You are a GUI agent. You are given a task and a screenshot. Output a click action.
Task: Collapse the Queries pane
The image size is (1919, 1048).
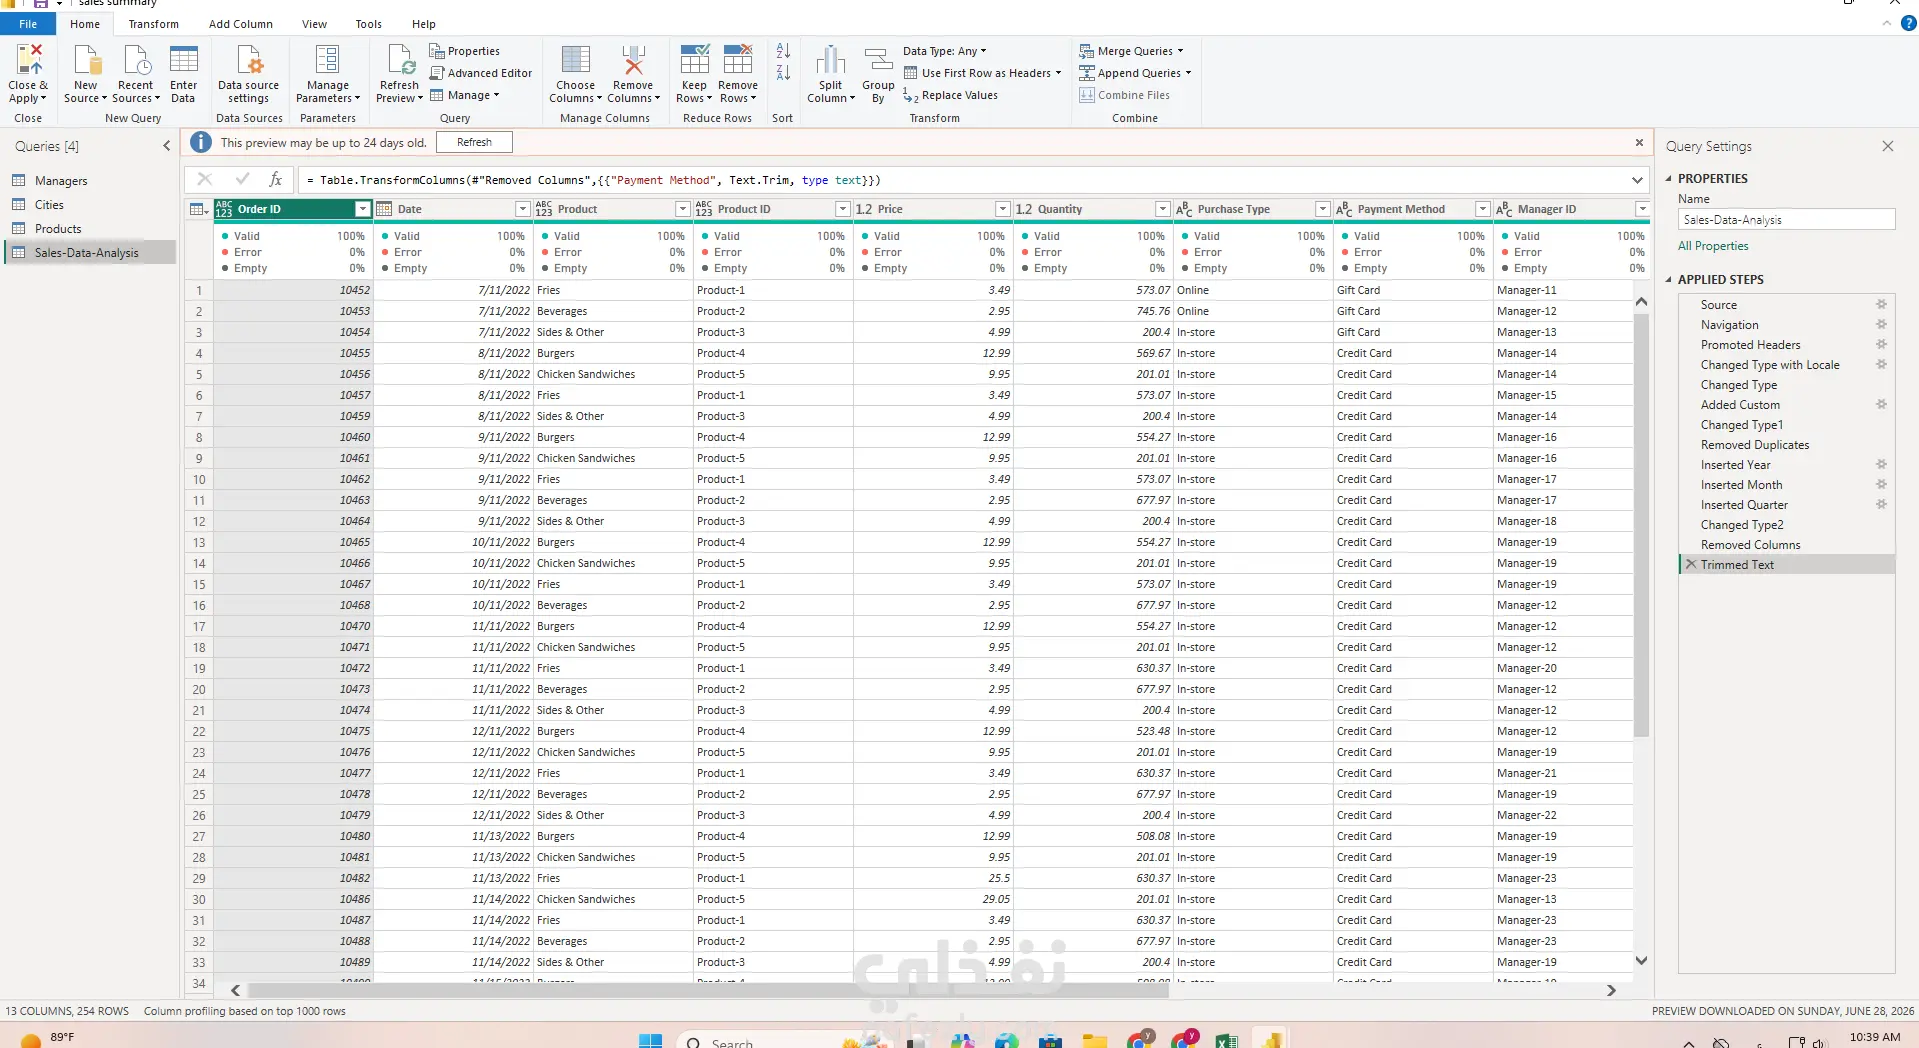(x=166, y=146)
